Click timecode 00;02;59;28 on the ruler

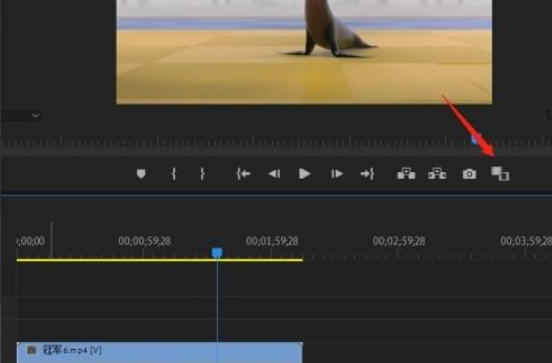point(399,241)
